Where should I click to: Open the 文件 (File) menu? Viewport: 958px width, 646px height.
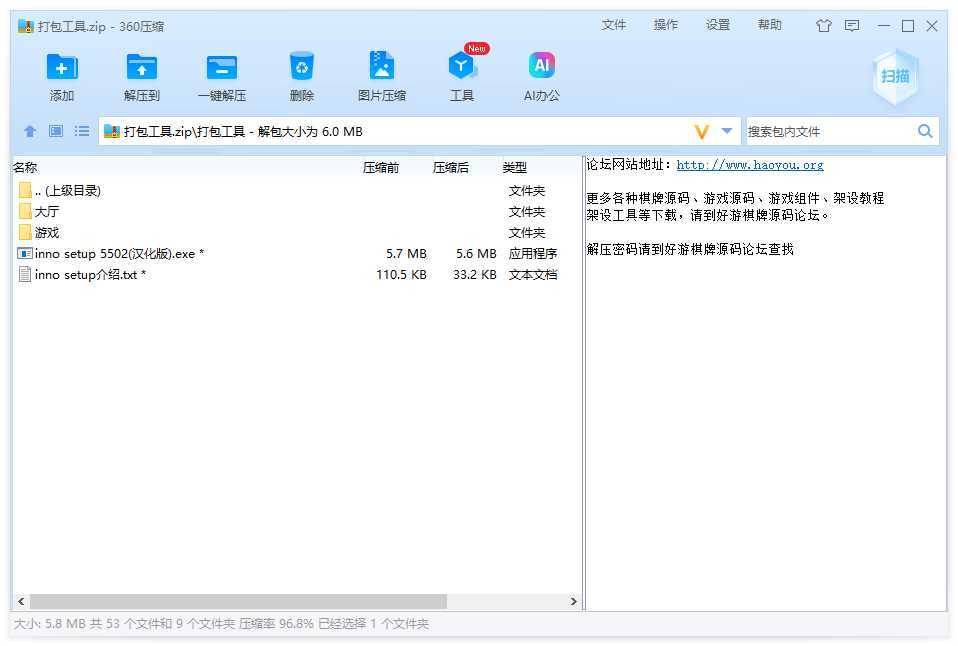tap(613, 25)
